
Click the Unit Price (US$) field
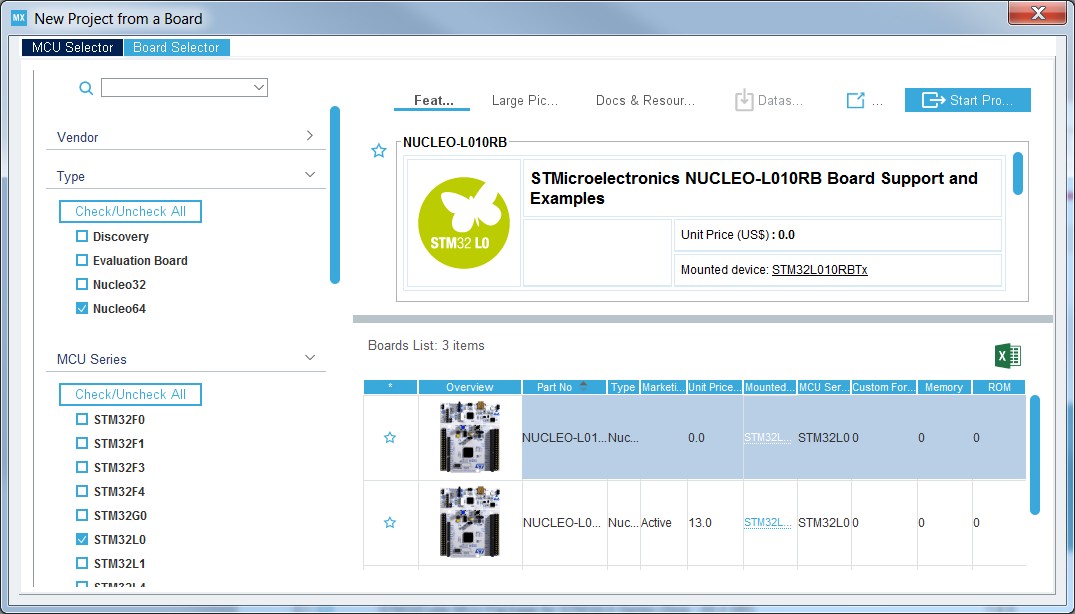[838, 235]
